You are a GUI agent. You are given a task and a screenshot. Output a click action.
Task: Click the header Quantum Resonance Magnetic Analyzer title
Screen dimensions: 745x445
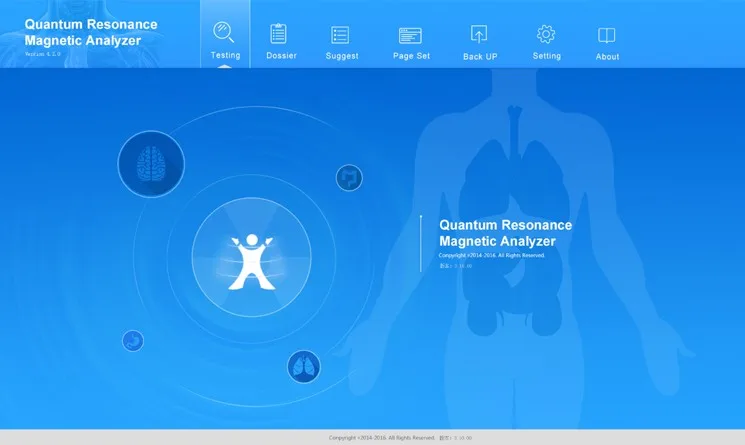click(91, 32)
